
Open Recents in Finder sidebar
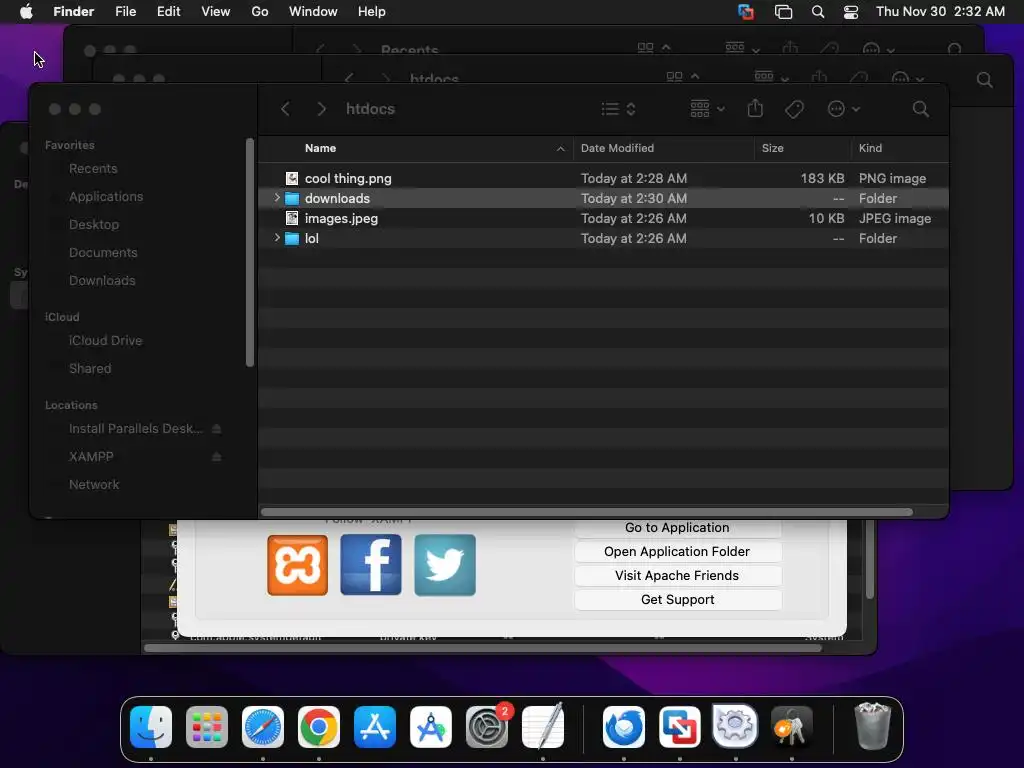coord(93,168)
